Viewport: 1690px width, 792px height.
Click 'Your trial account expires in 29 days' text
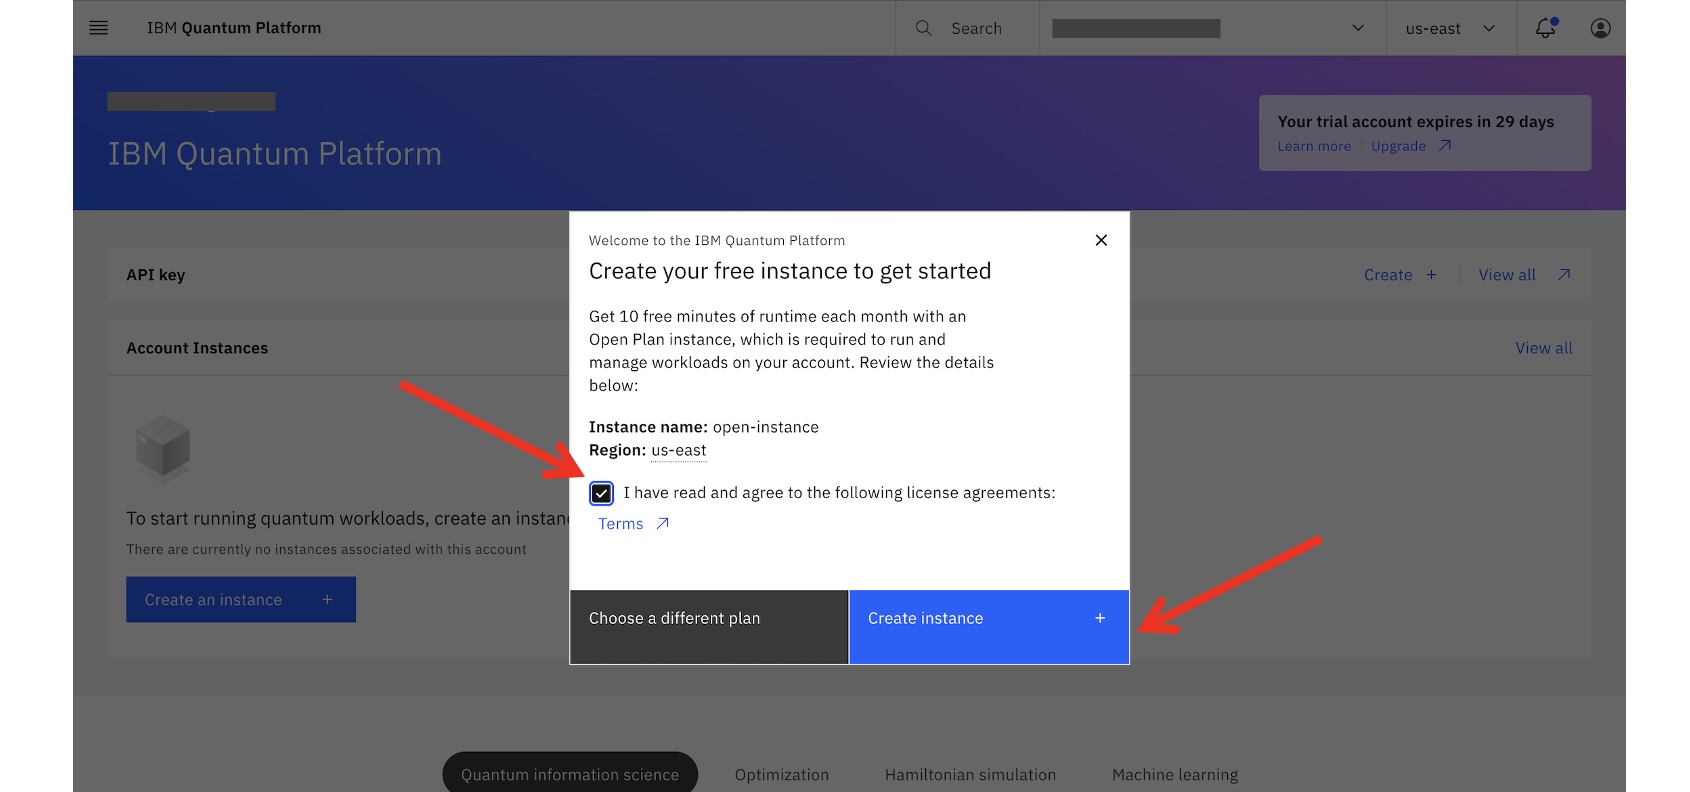tap(1416, 121)
